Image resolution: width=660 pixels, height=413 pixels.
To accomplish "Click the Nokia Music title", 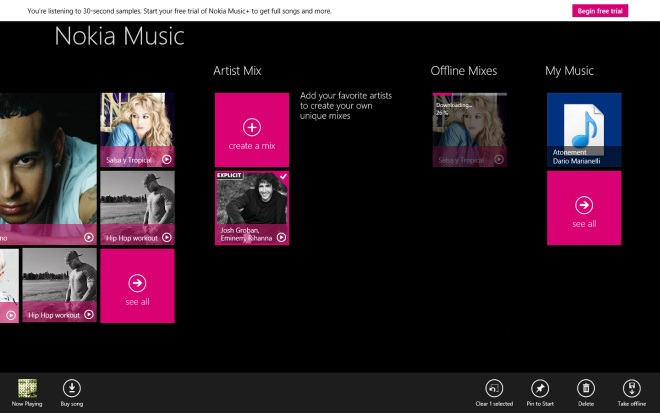I will [x=120, y=36].
